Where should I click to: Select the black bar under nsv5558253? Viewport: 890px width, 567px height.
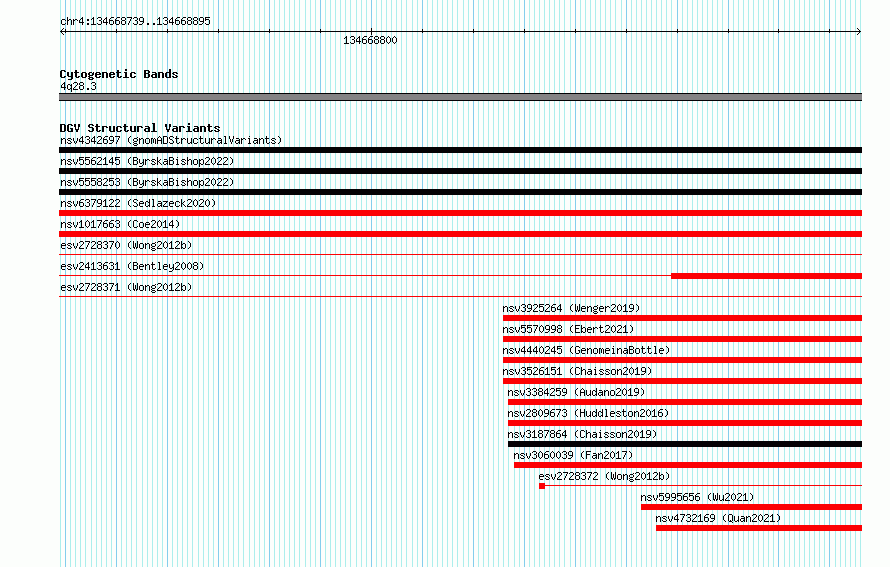[x=460, y=192]
